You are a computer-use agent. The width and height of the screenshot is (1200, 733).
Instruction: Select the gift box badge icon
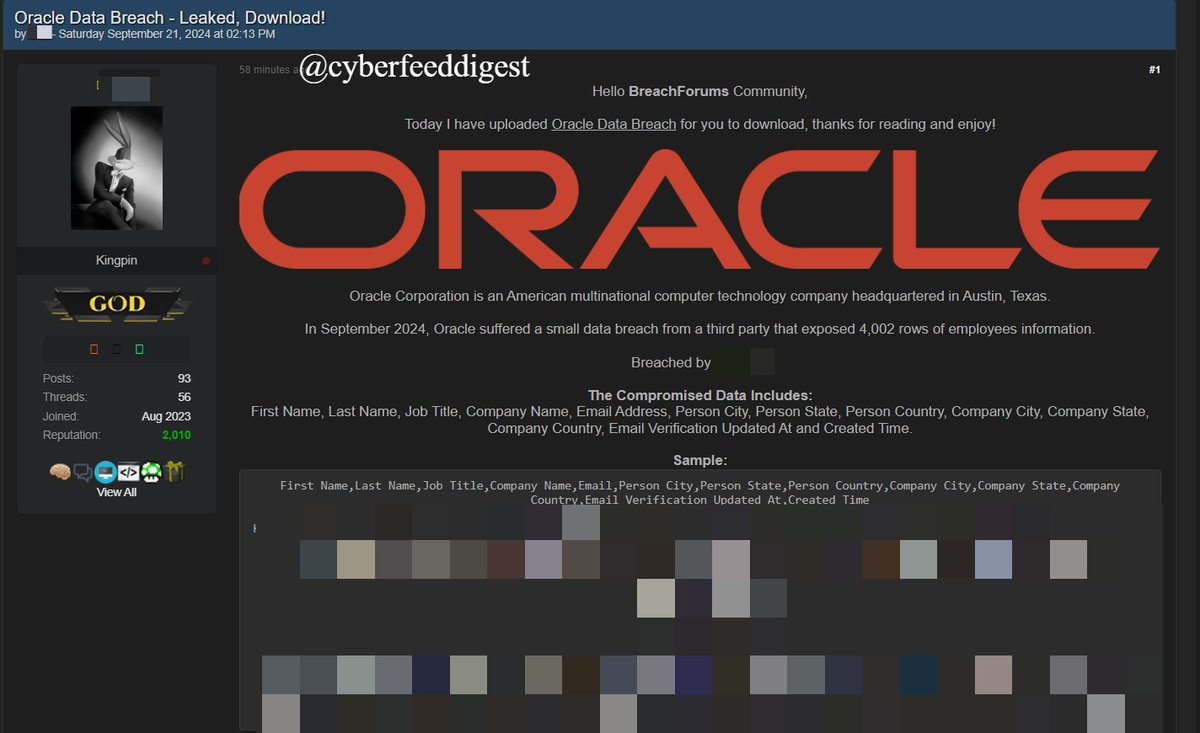click(173, 471)
